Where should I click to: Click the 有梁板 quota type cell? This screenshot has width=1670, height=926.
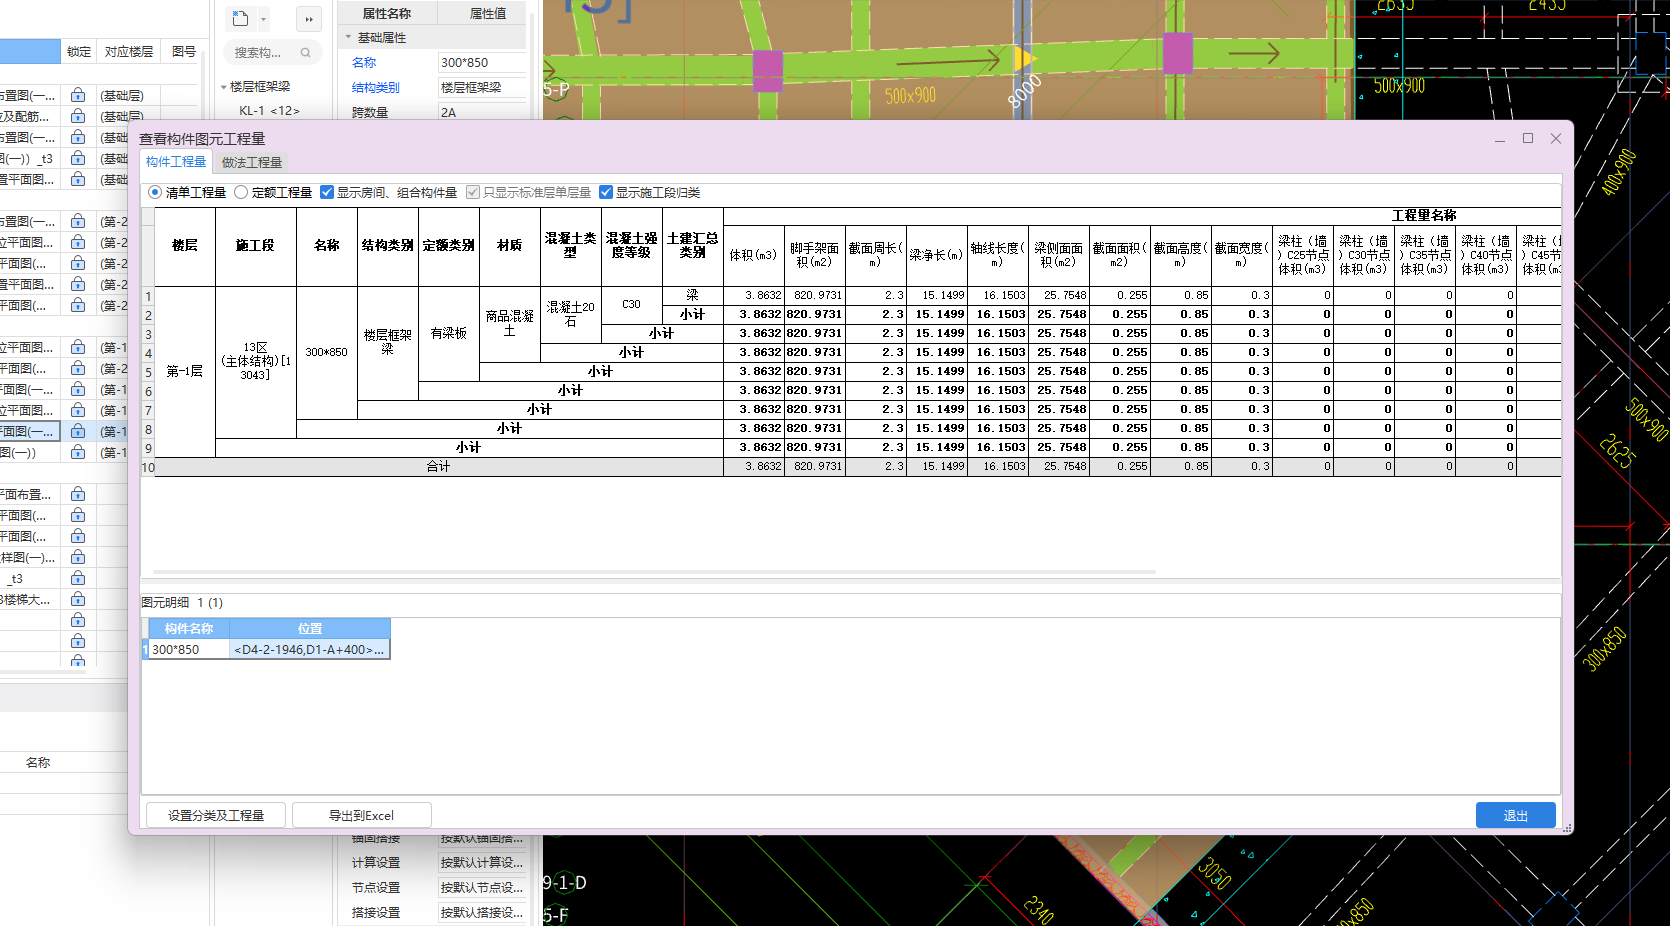448,333
